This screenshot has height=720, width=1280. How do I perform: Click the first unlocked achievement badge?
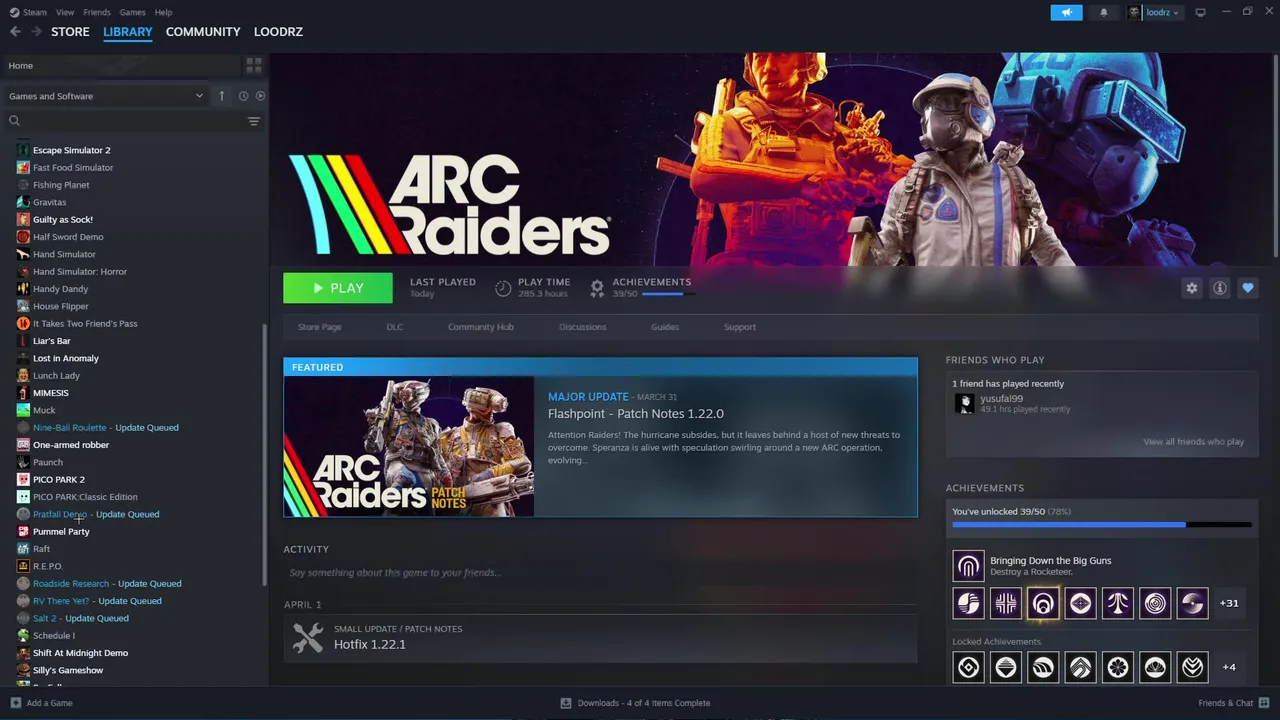click(x=968, y=603)
